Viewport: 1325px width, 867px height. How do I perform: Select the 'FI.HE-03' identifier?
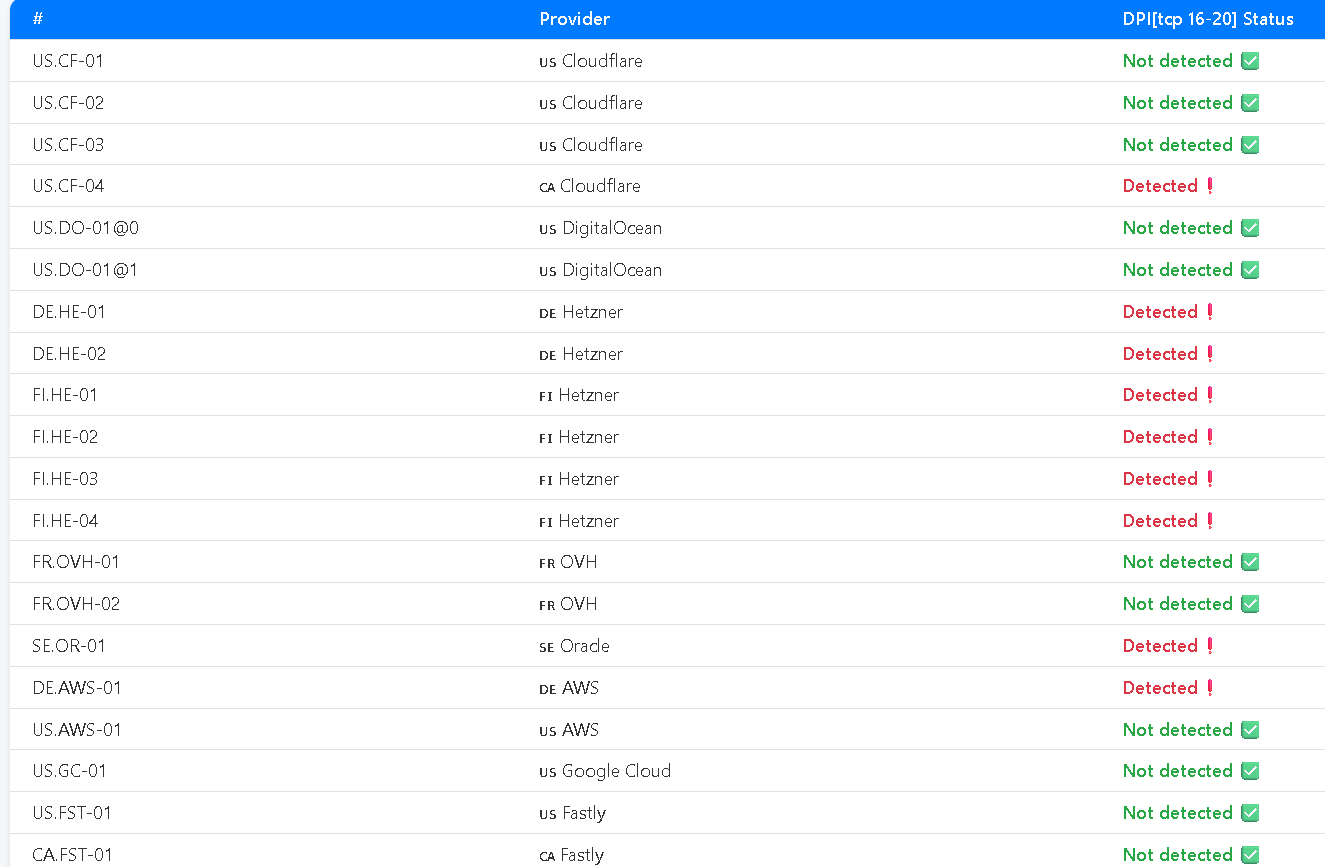click(65, 479)
